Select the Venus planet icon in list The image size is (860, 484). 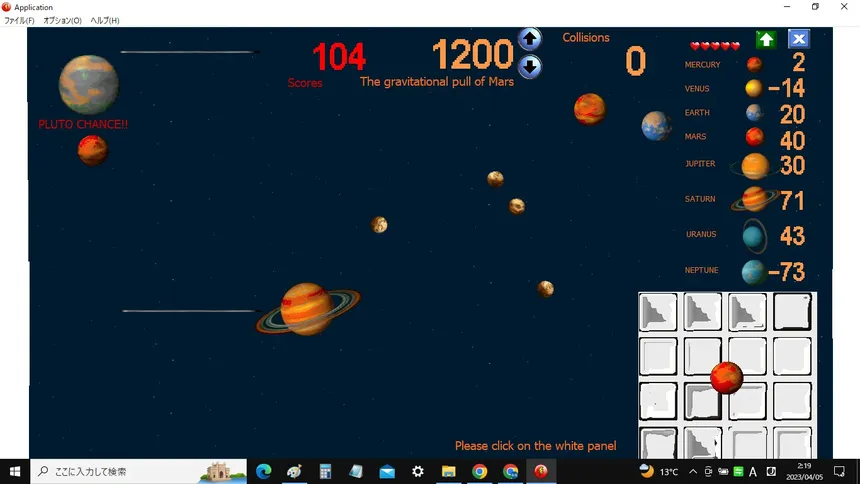[x=754, y=88]
